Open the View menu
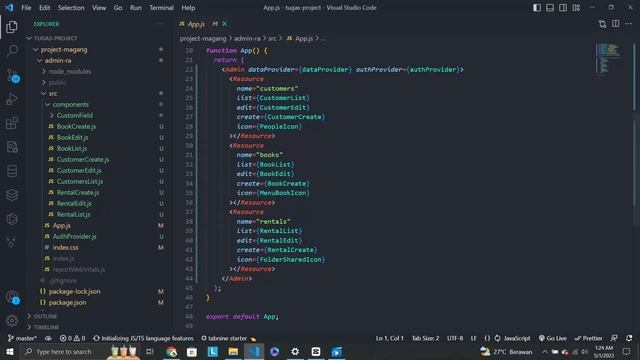Image resolution: width=640 pixels, height=360 pixels. pyautogui.click(x=99, y=8)
